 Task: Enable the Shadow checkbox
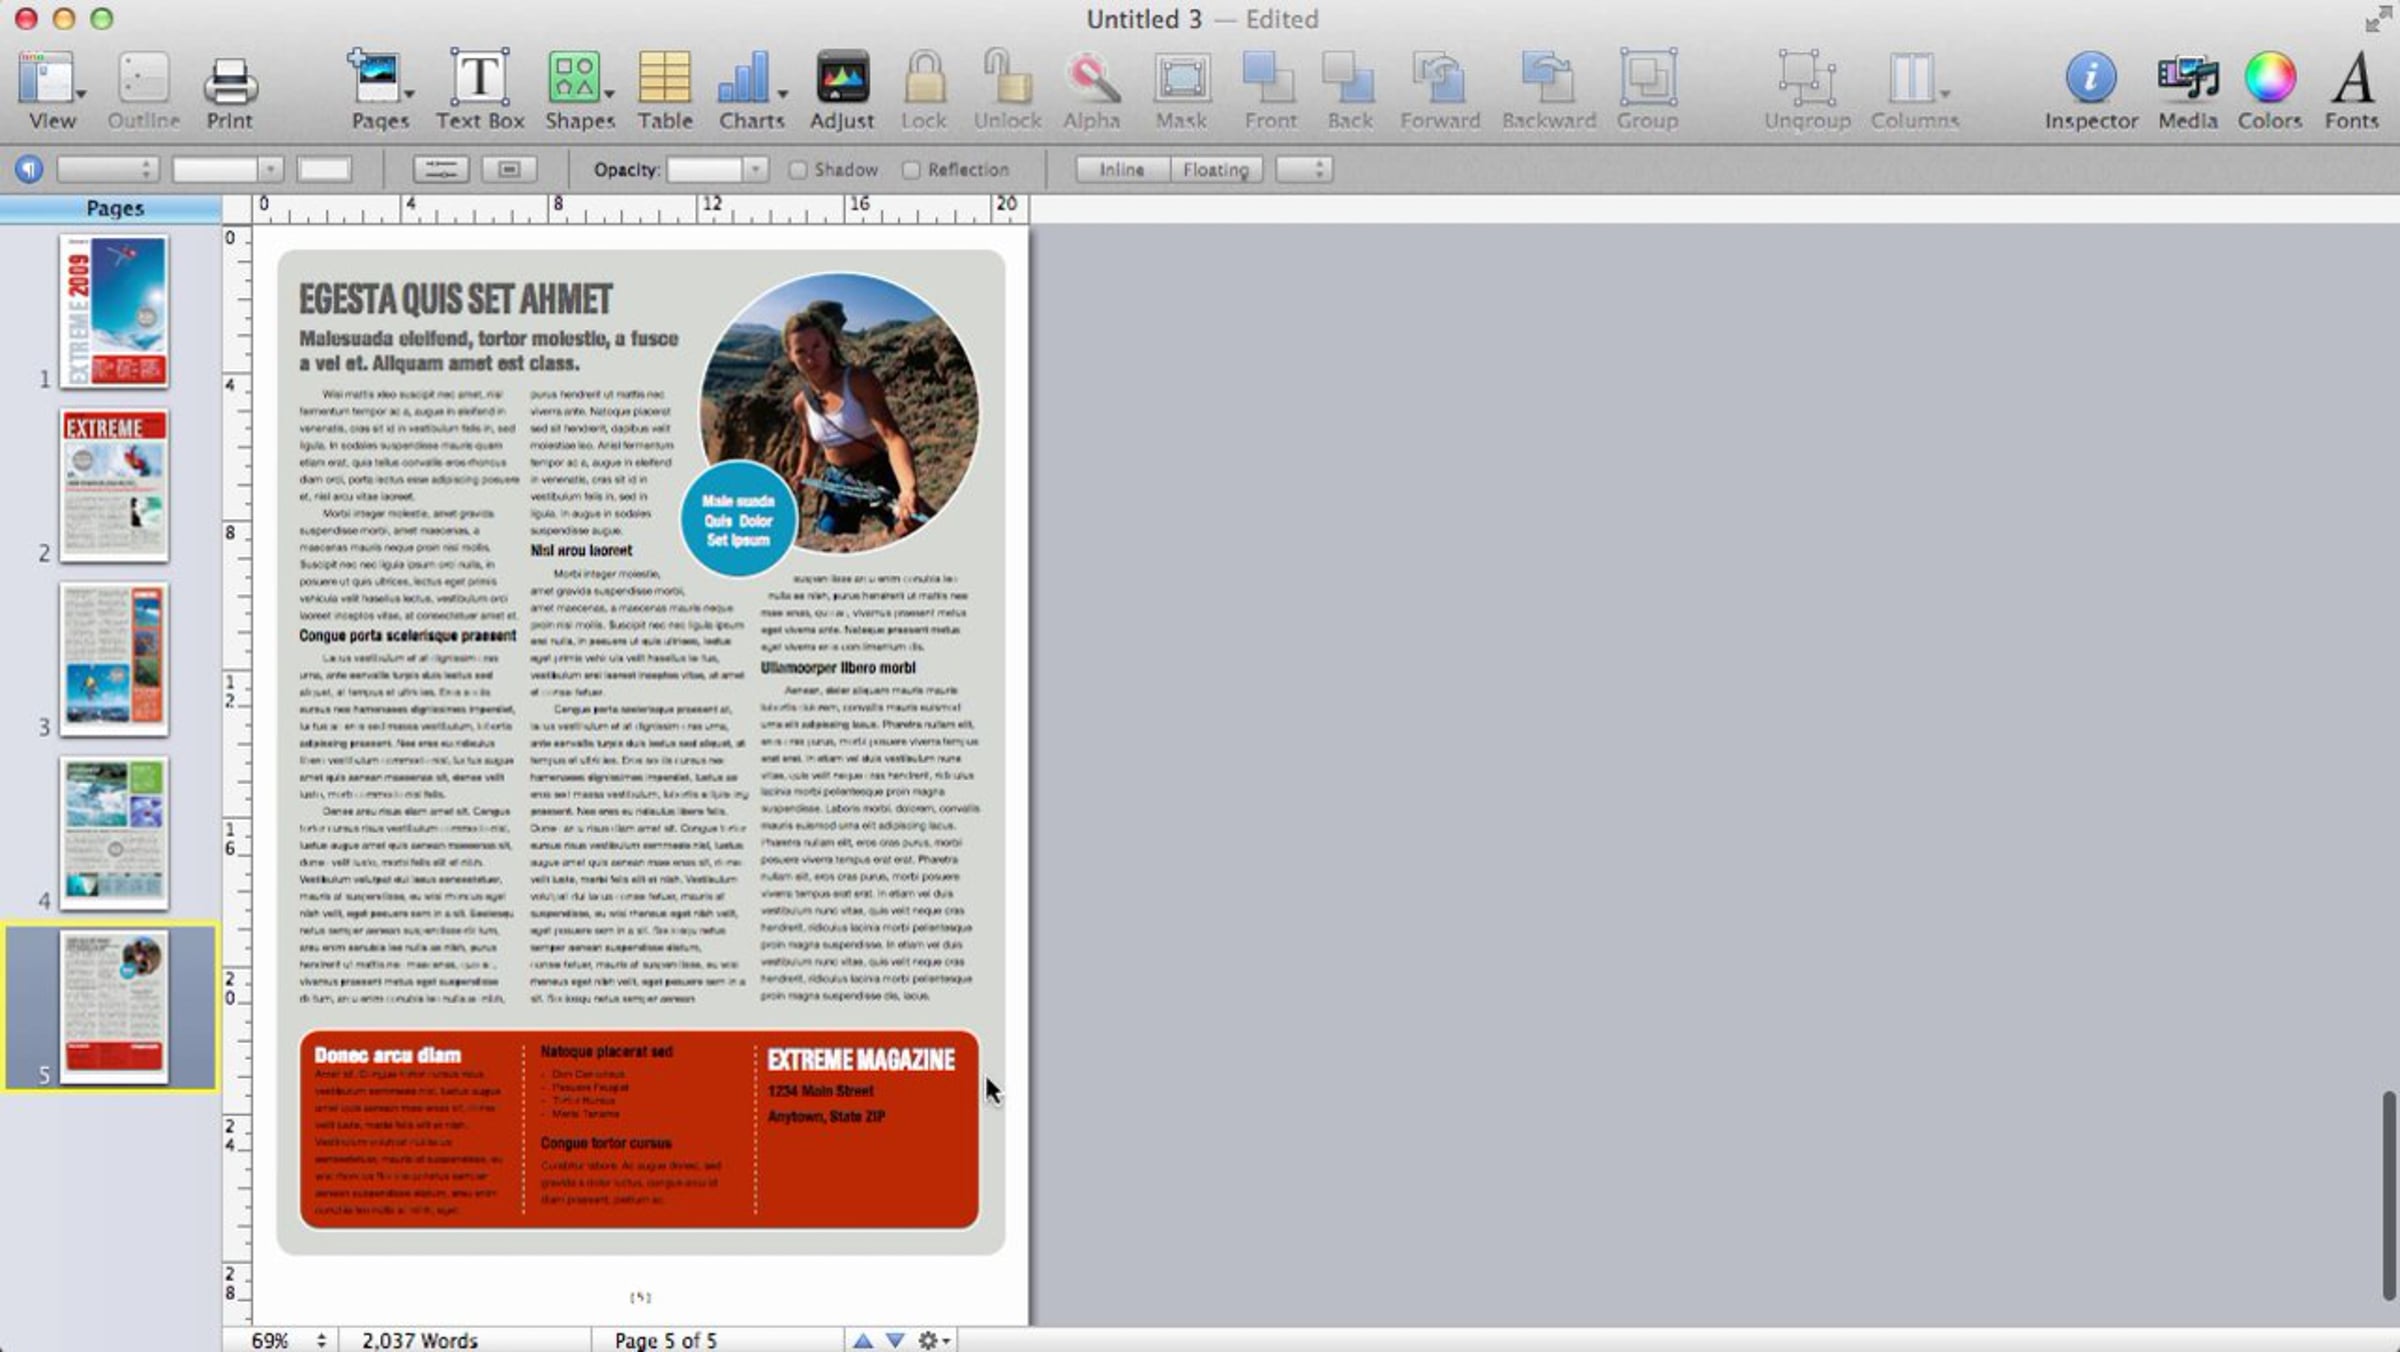click(798, 170)
